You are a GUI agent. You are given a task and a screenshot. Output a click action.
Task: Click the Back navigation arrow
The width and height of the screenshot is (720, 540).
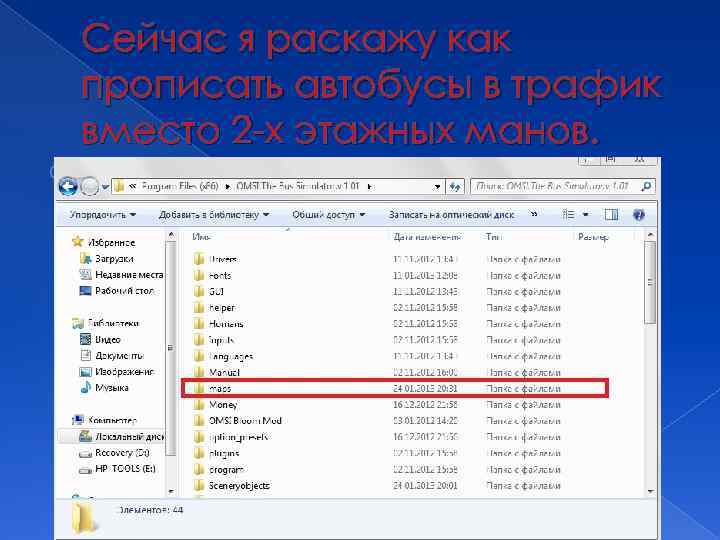[68, 186]
